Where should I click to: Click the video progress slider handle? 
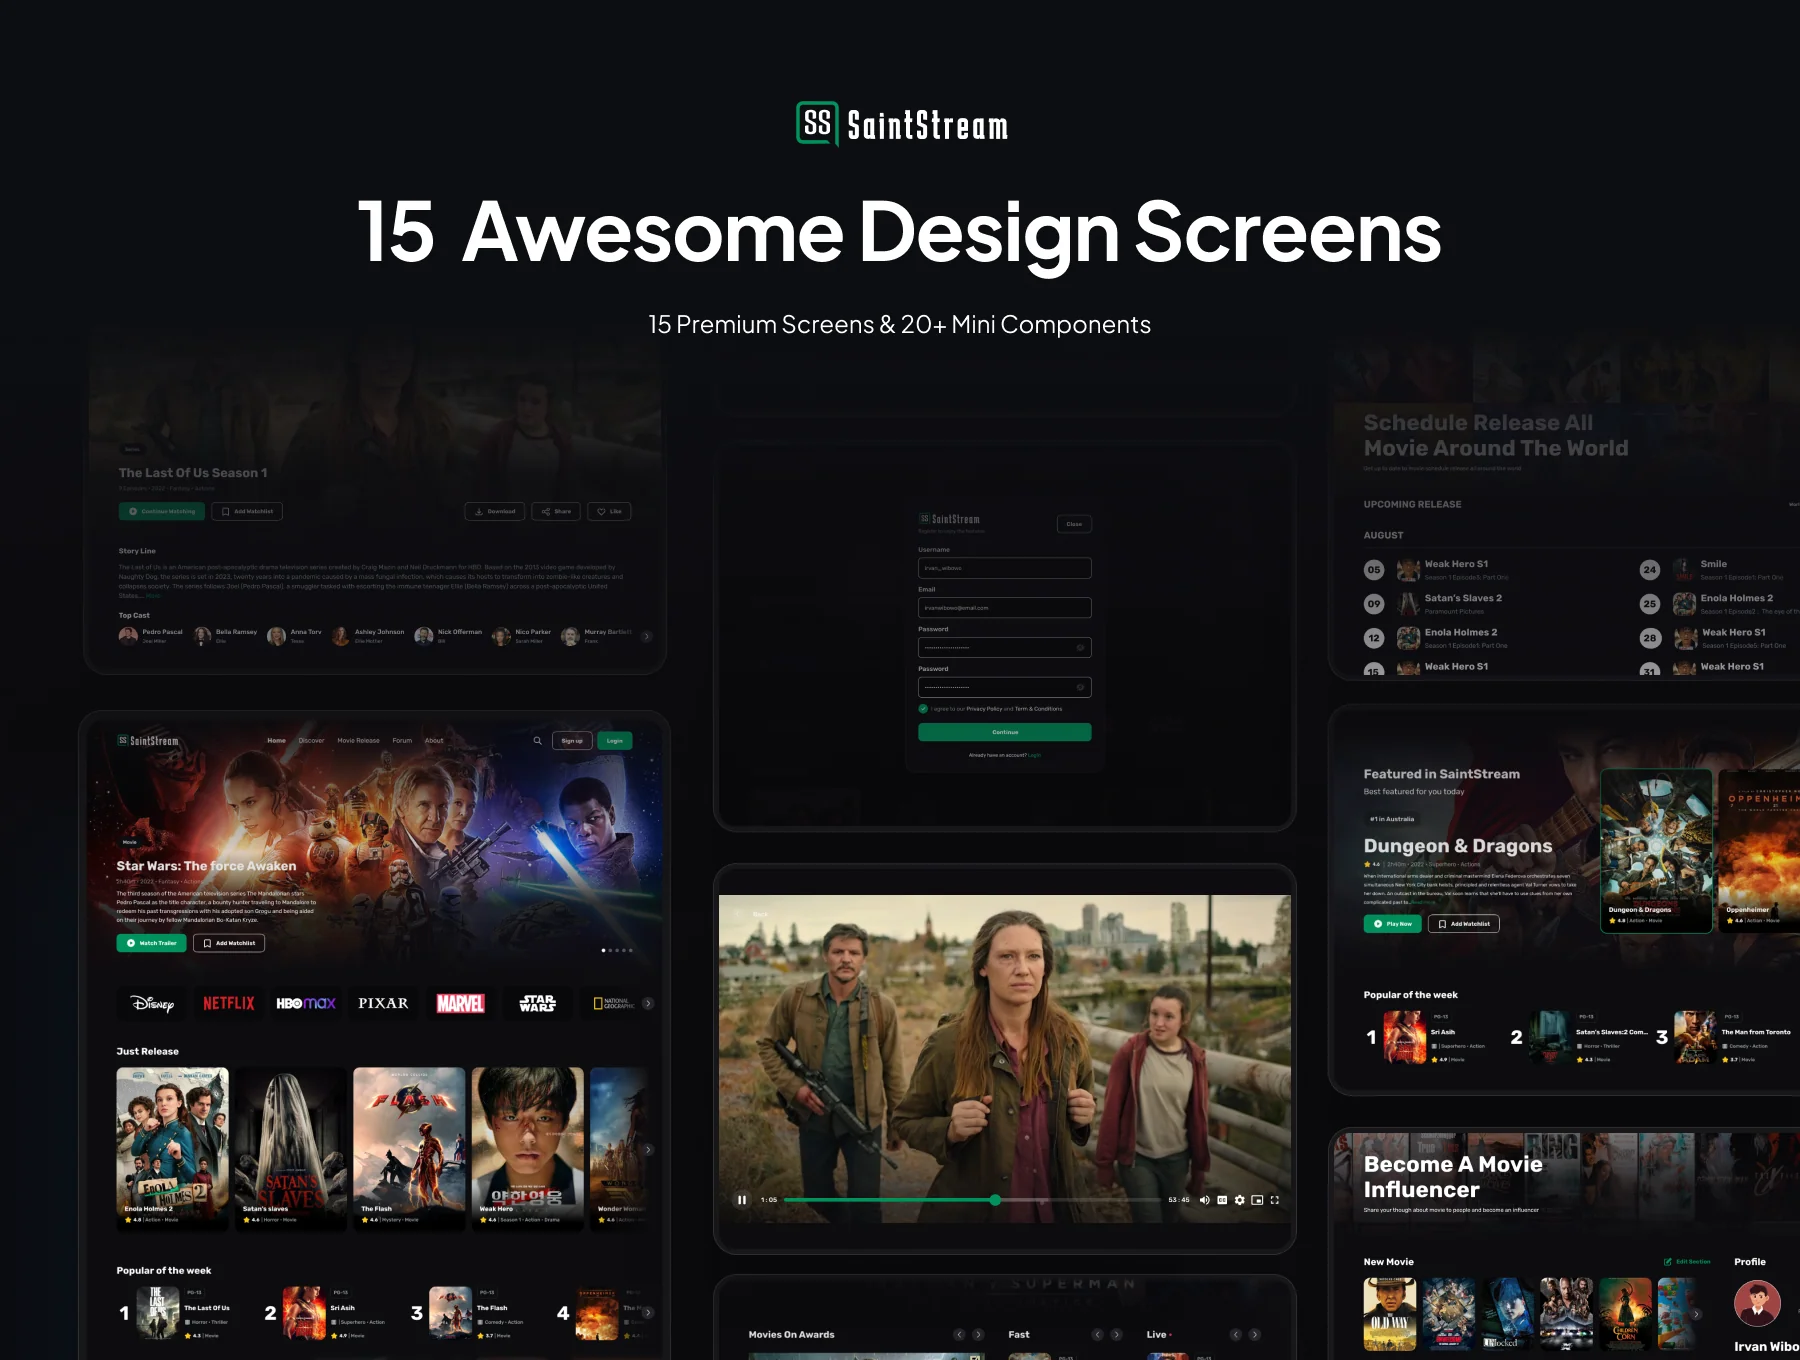click(x=995, y=1200)
